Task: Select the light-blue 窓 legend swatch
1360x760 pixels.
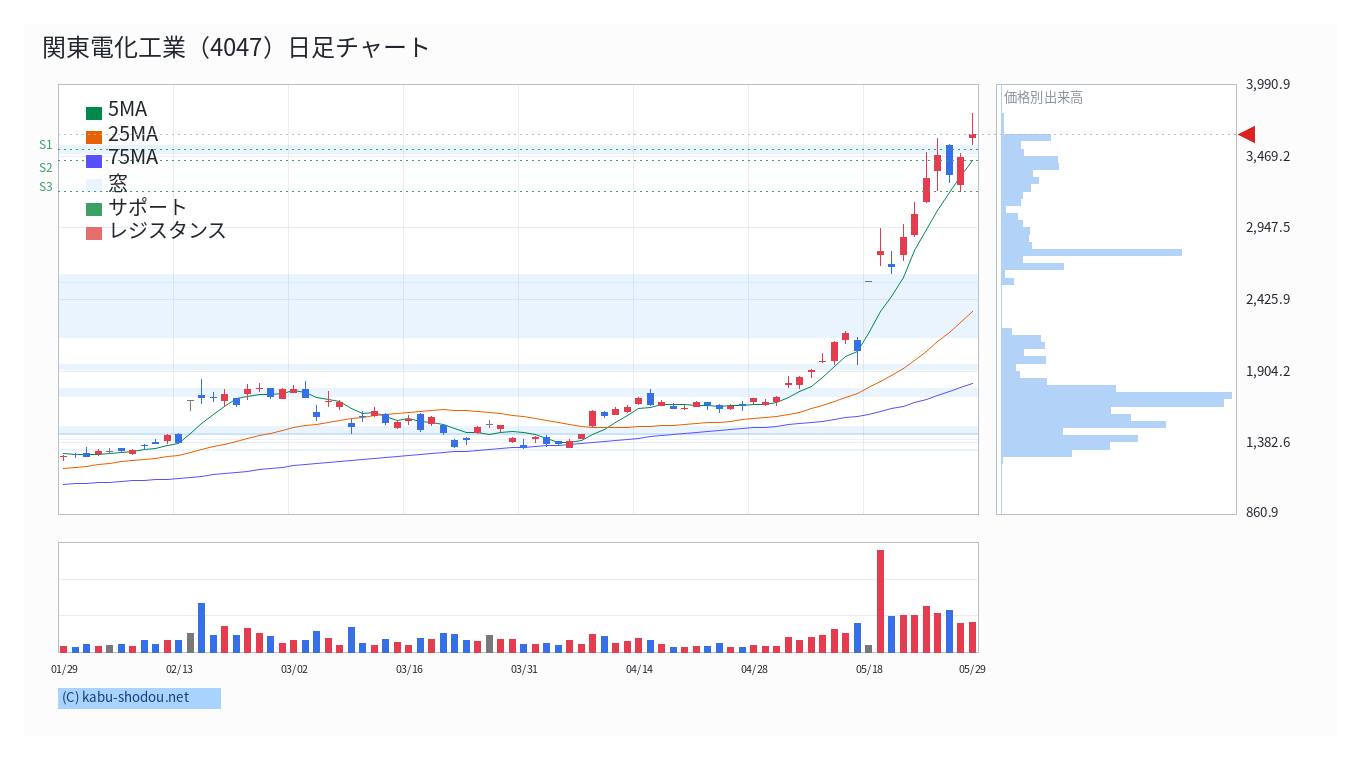Action: (x=94, y=185)
